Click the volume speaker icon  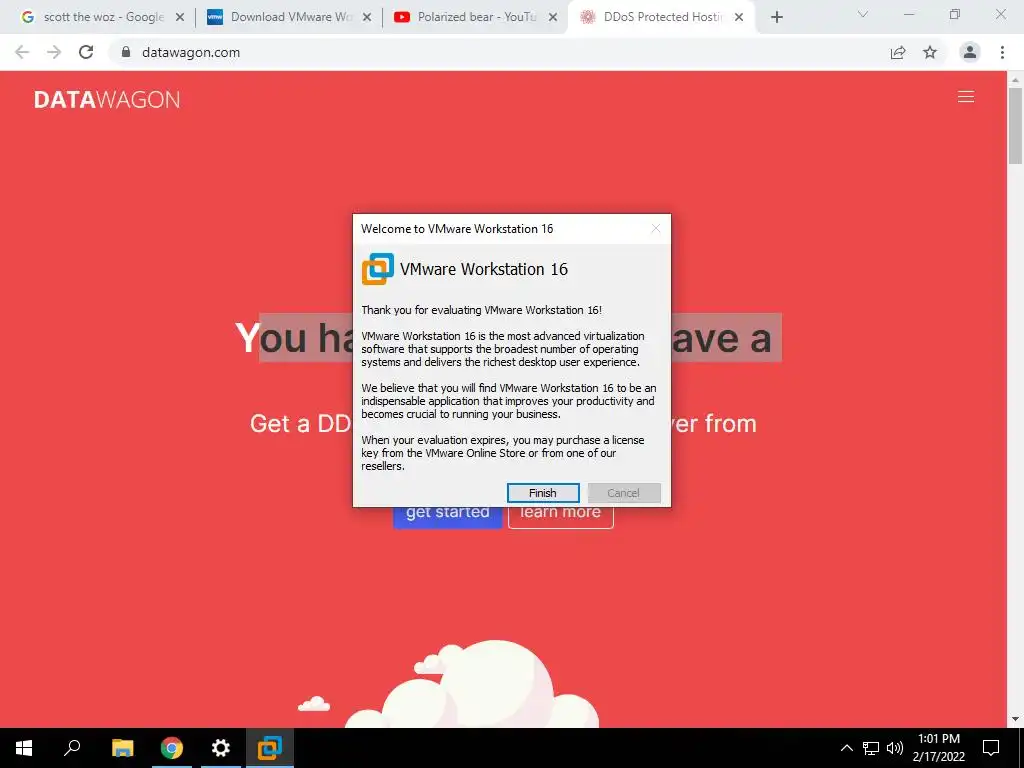click(895, 748)
